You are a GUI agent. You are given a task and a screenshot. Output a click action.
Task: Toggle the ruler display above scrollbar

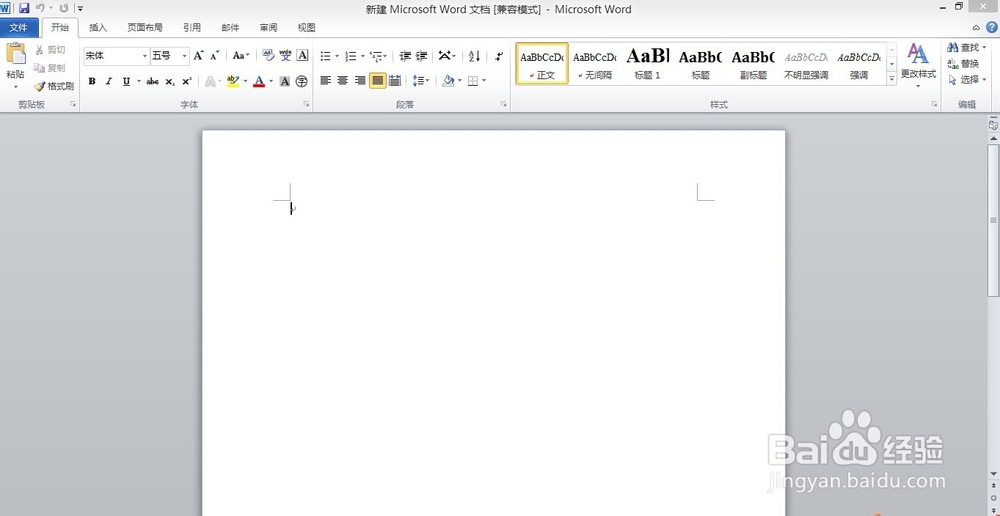coord(993,126)
